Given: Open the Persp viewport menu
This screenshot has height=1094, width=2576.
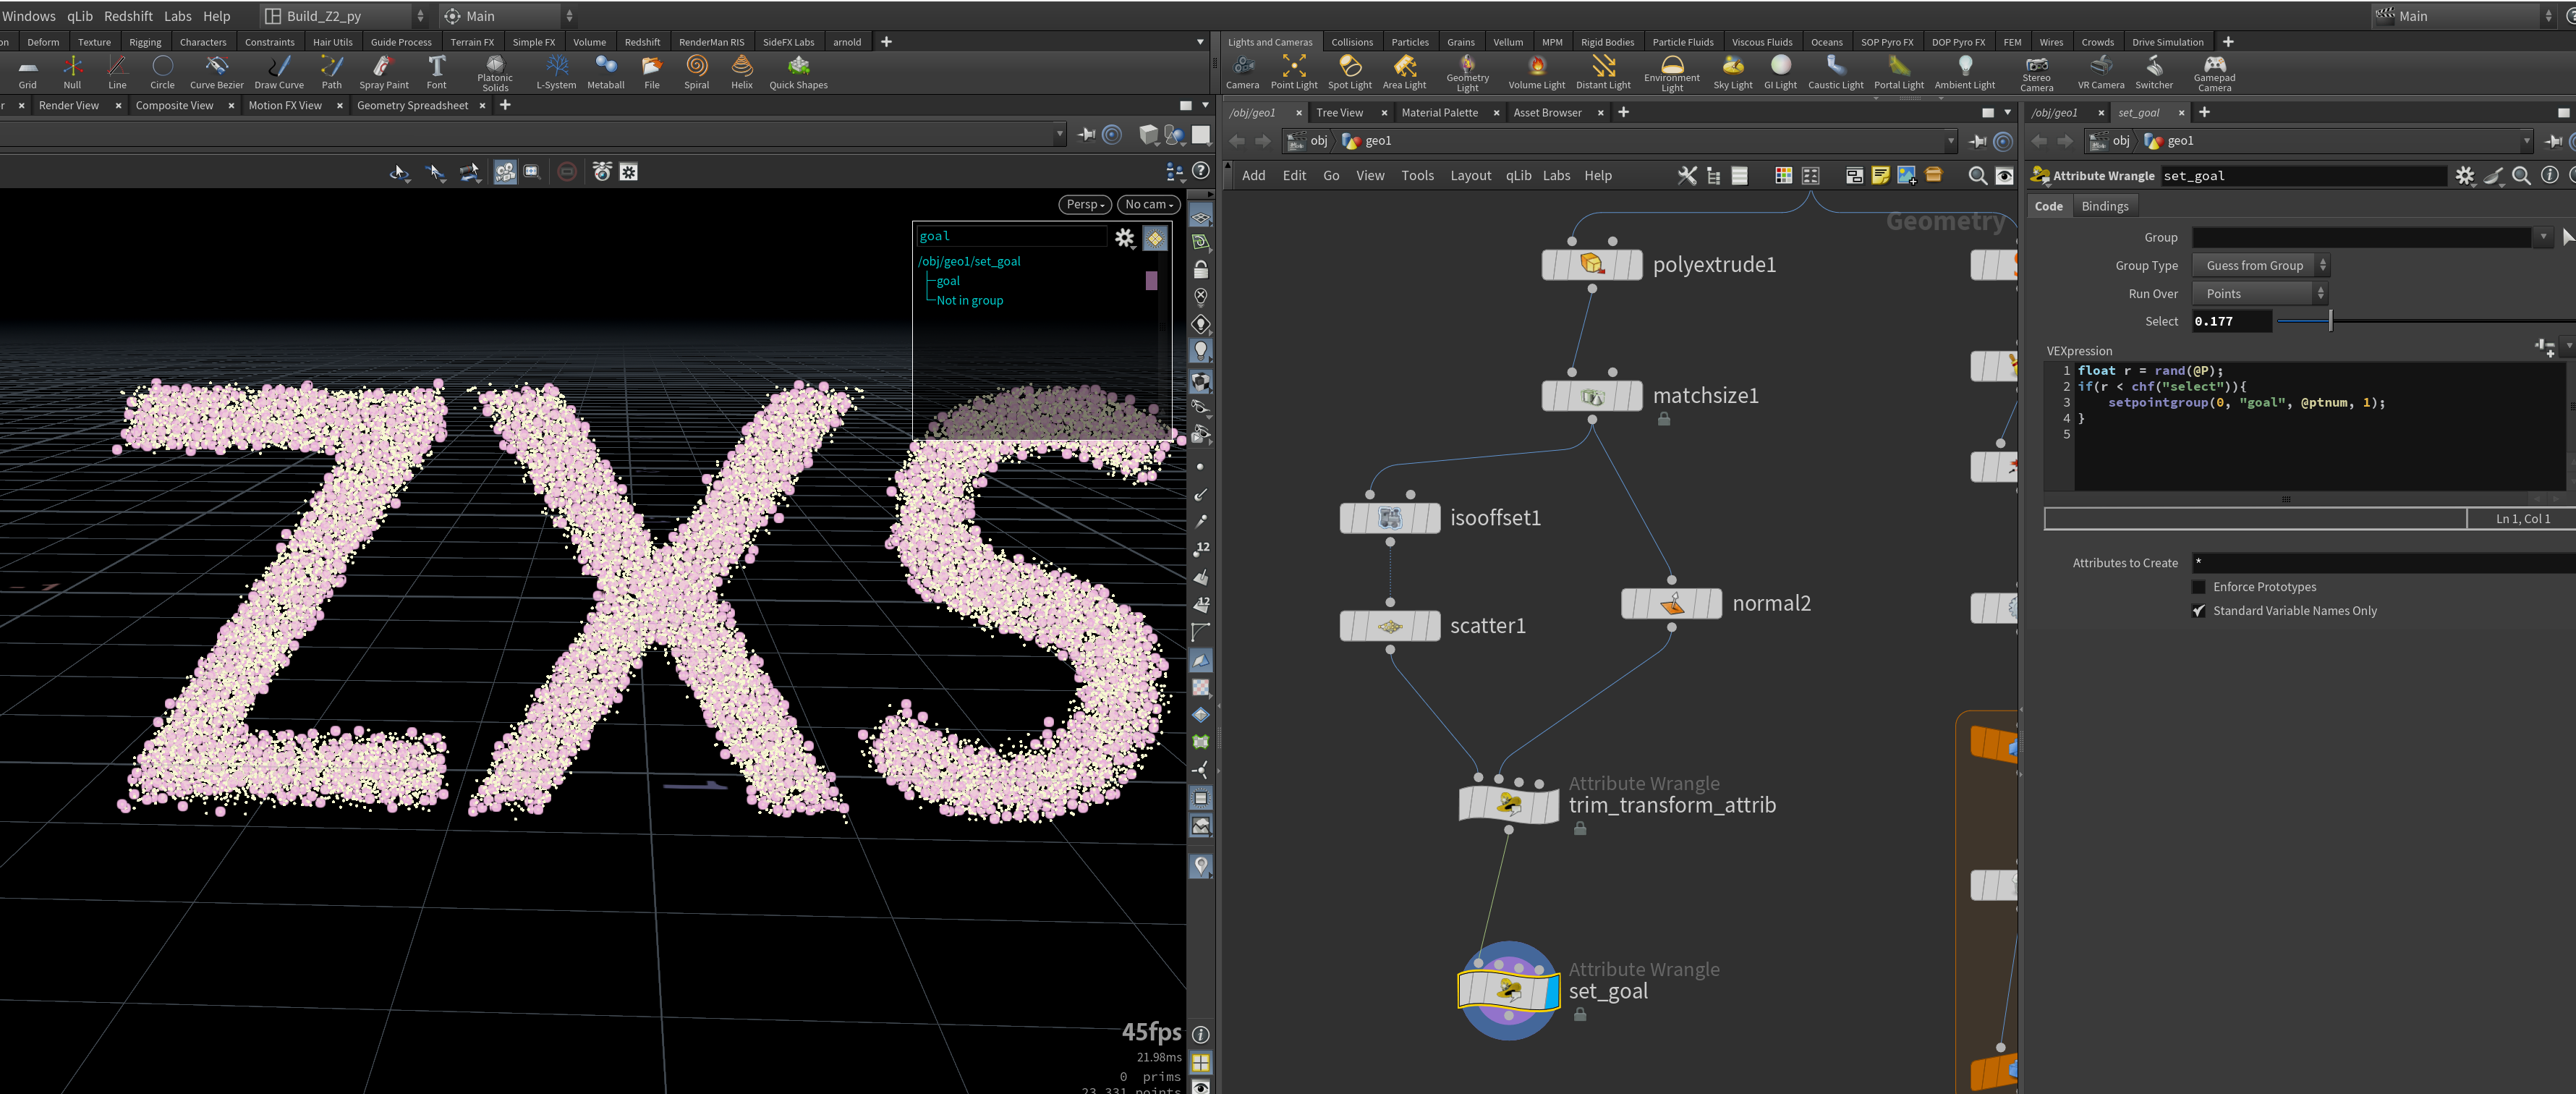Looking at the screenshot, I should coord(1084,204).
